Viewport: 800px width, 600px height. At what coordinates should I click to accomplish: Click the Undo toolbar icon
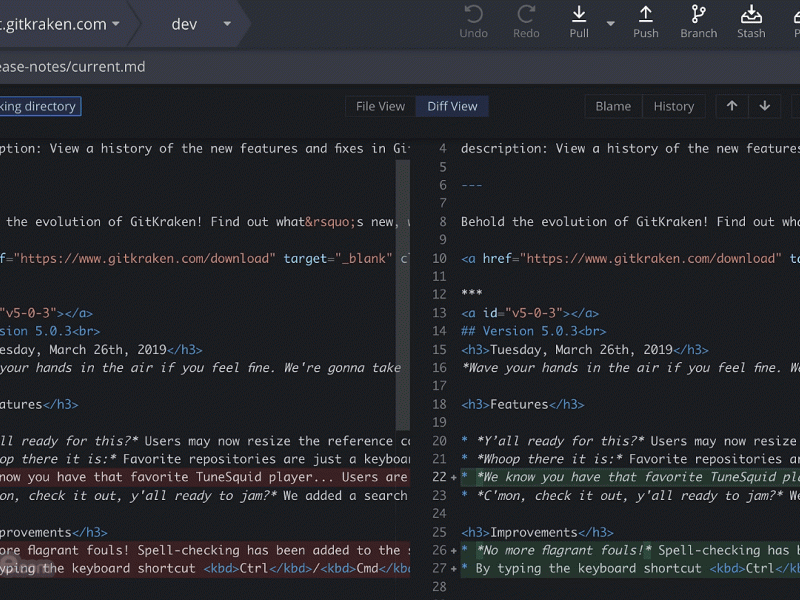[473, 22]
